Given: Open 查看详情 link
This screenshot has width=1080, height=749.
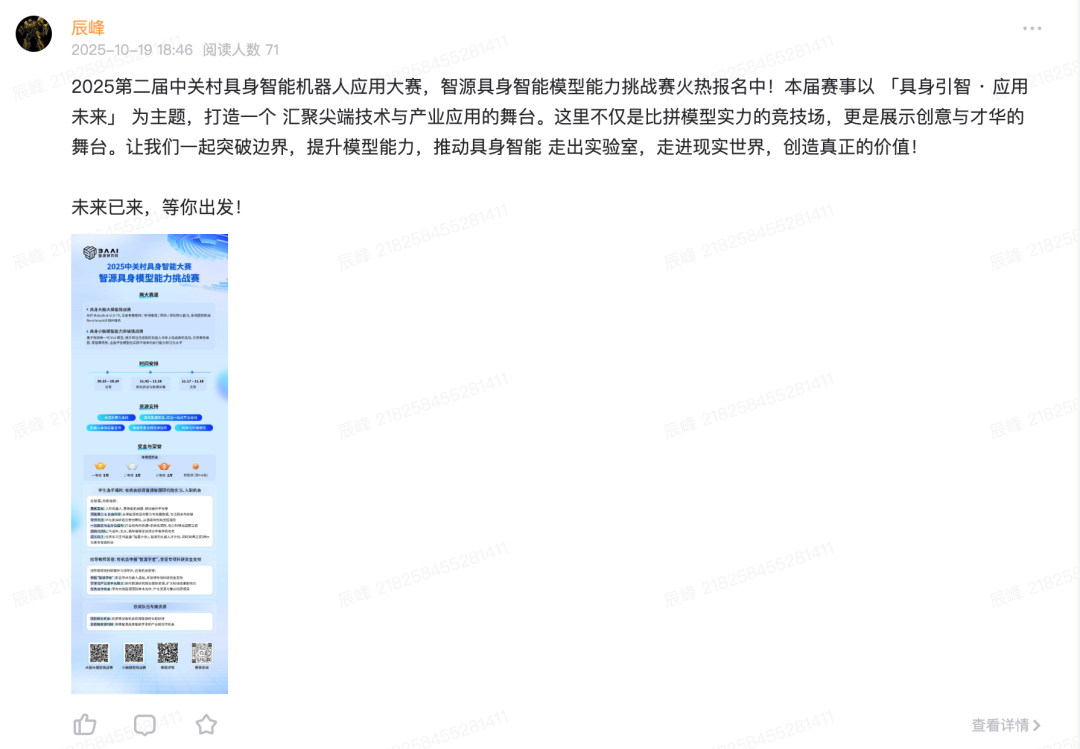Looking at the screenshot, I should click(1006, 725).
